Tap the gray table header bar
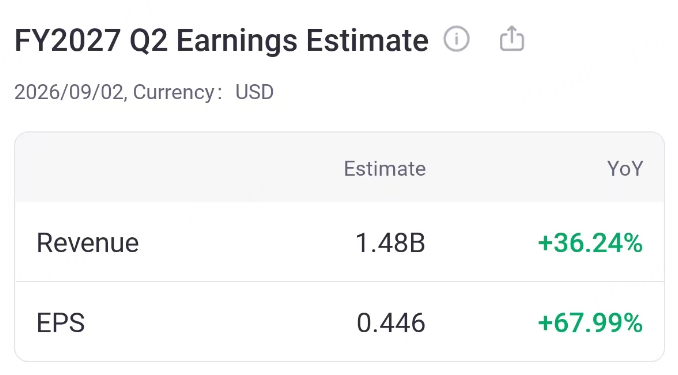The height and width of the screenshot is (375, 678). coord(339,168)
